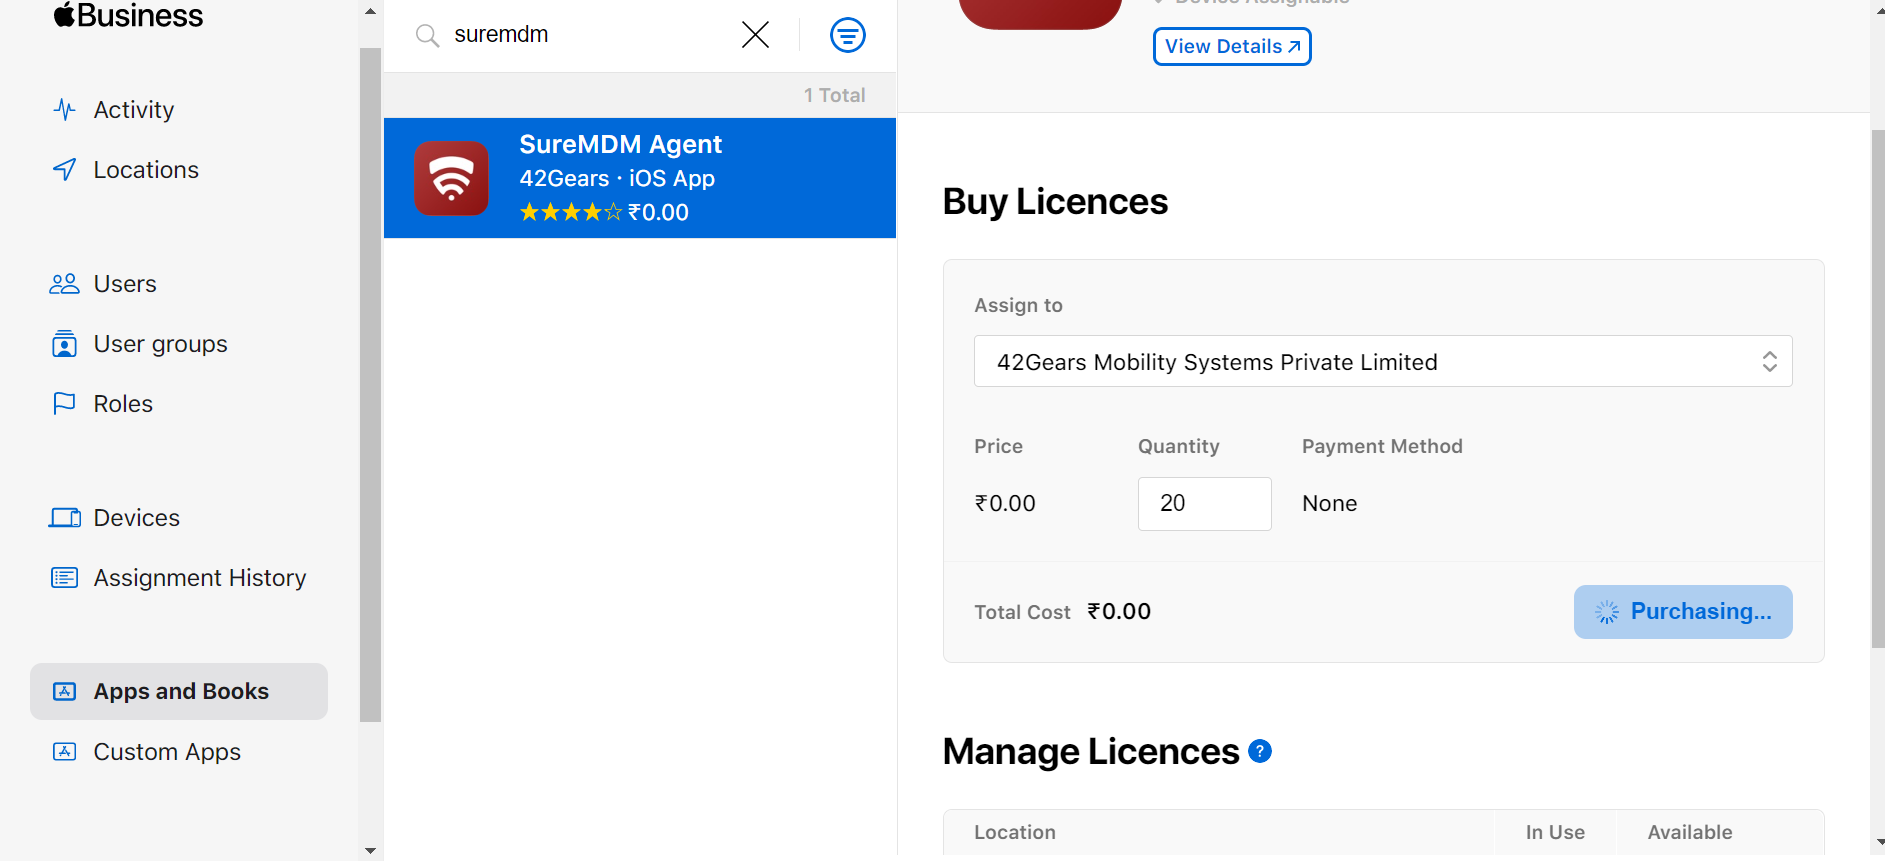Click the suremdm search field
The width and height of the screenshot is (1885, 861).
[590, 35]
